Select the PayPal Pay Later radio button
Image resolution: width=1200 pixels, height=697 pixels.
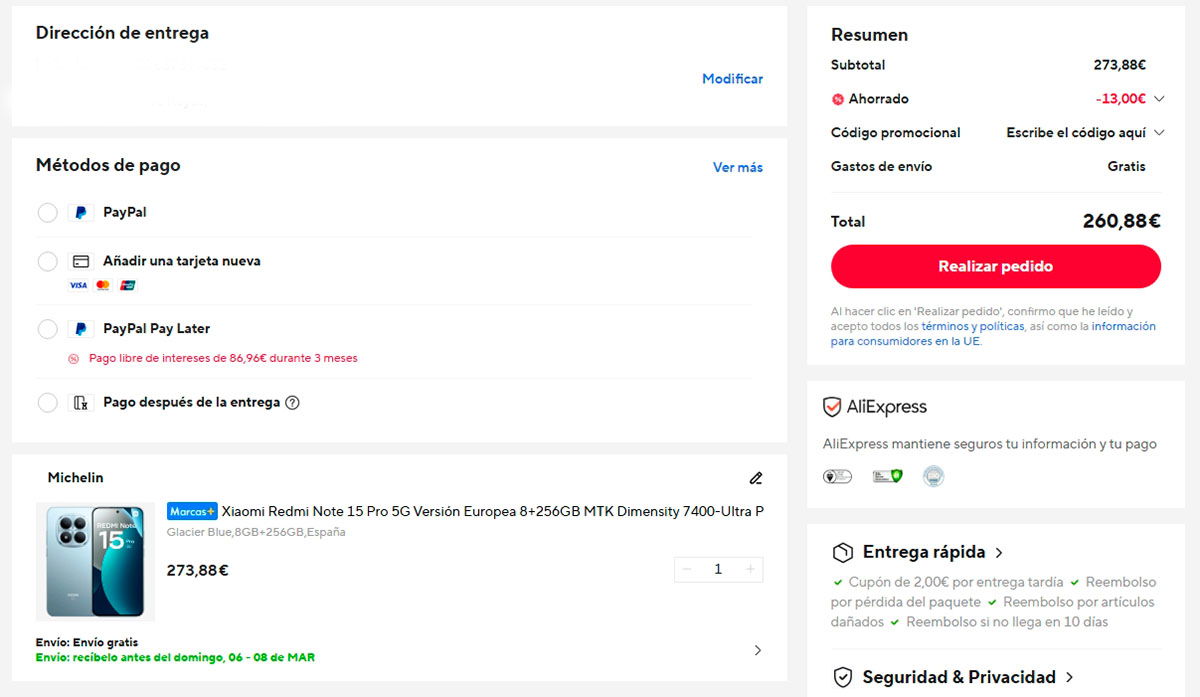point(47,328)
